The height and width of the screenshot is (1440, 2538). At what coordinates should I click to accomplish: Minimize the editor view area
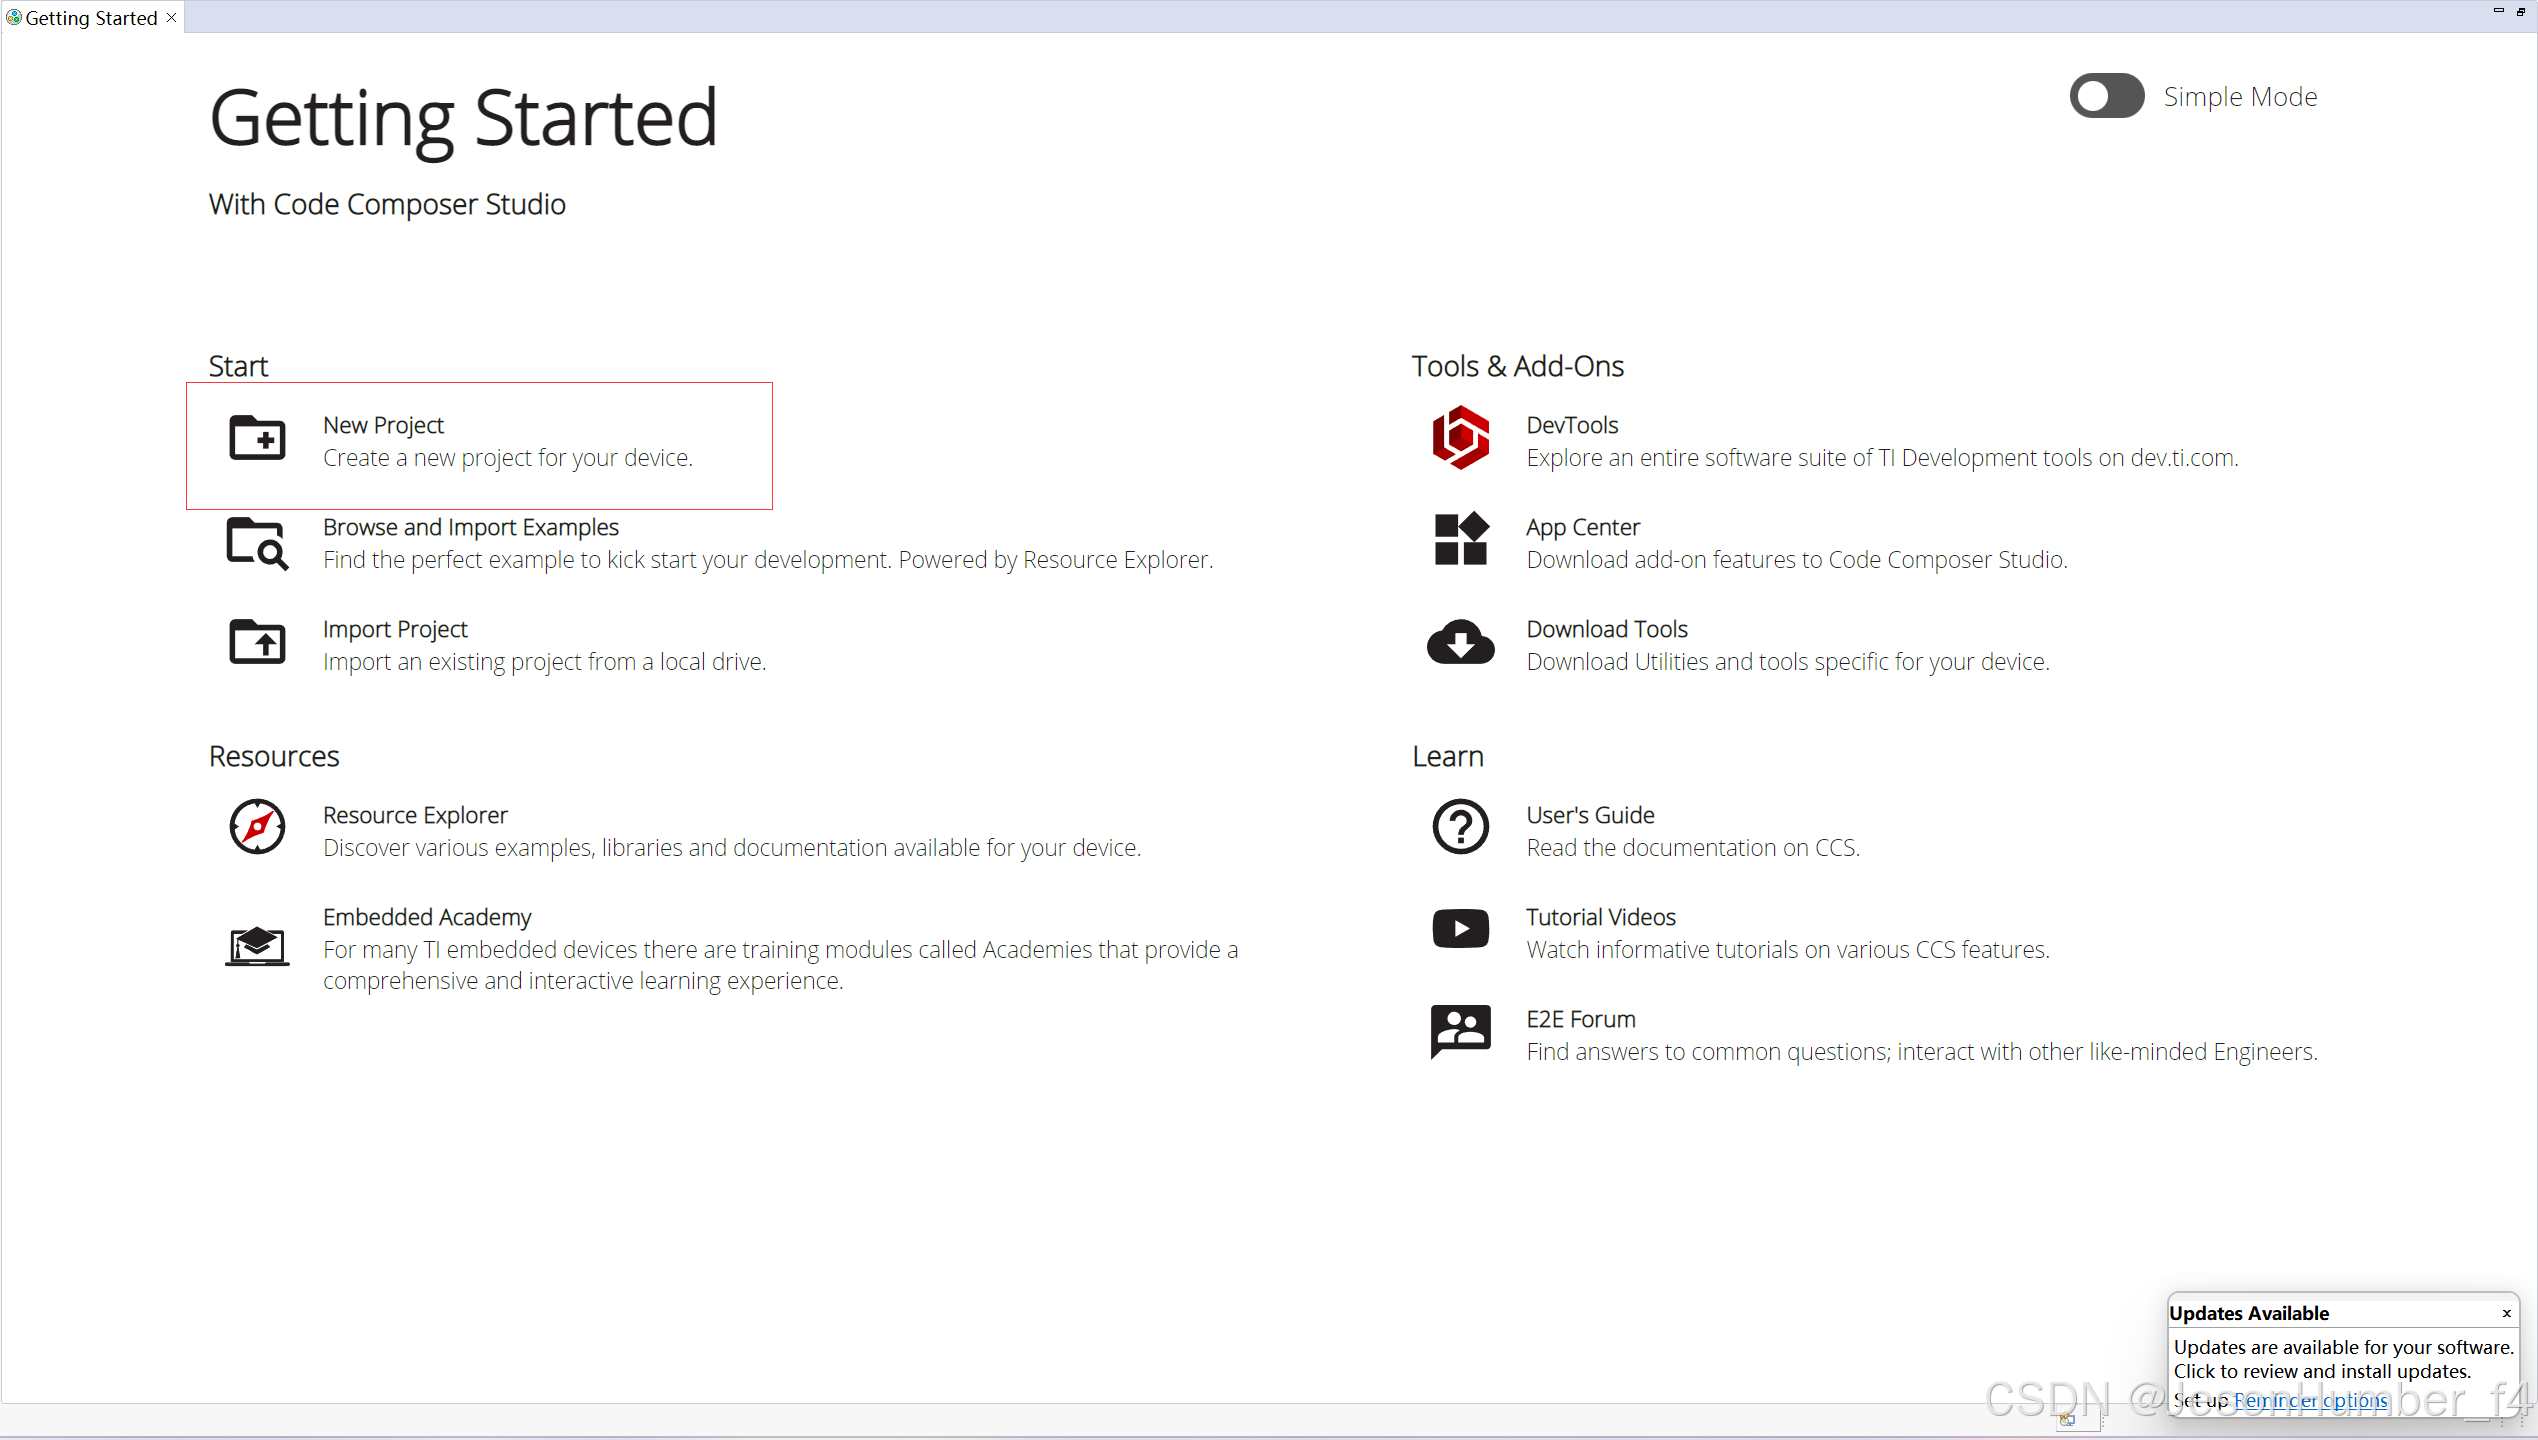pyautogui.click(x=2498, y=10)
